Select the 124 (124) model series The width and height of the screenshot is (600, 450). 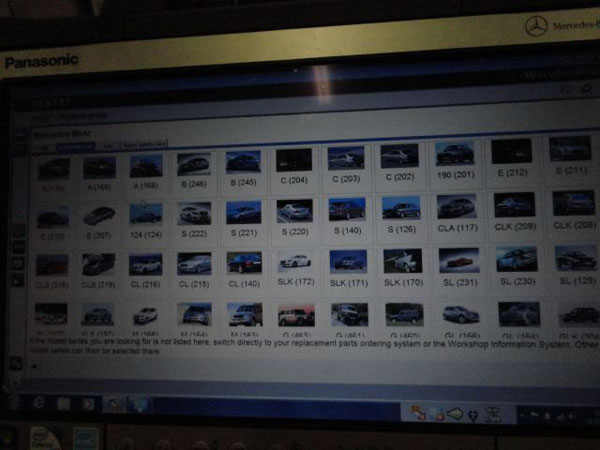(x=146, y=222)
